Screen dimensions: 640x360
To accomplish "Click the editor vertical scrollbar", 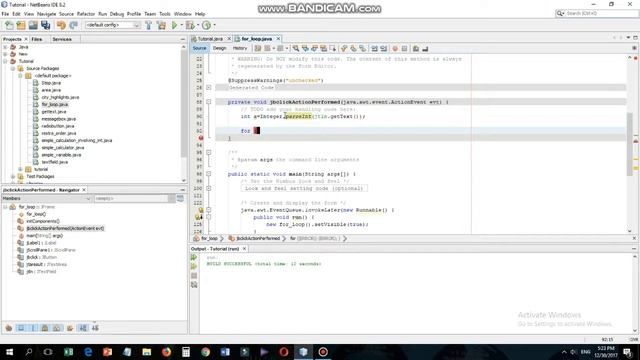I will click(x=630, y=144).
